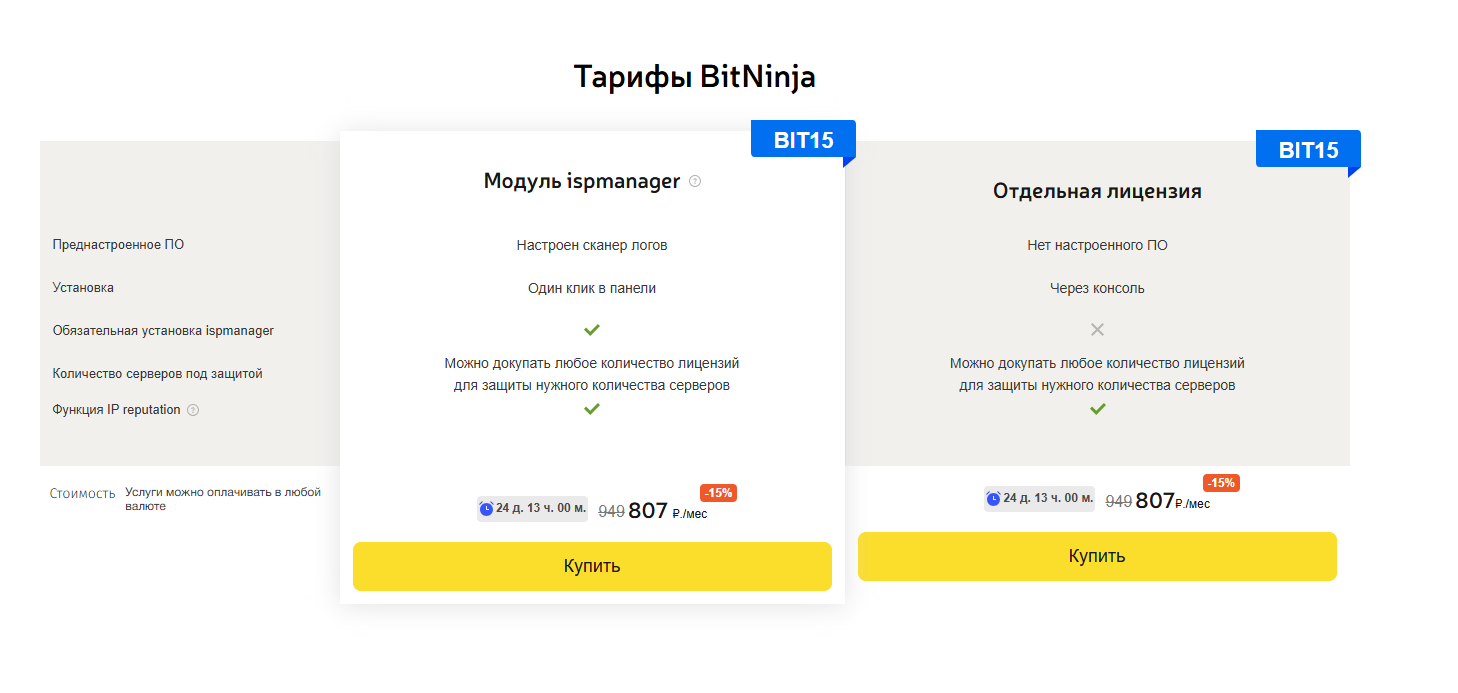The width and height of the screenshot is (1458, 693).
Task: Click the clock icon in ispmanager module timer
Action: coord(486,508)
